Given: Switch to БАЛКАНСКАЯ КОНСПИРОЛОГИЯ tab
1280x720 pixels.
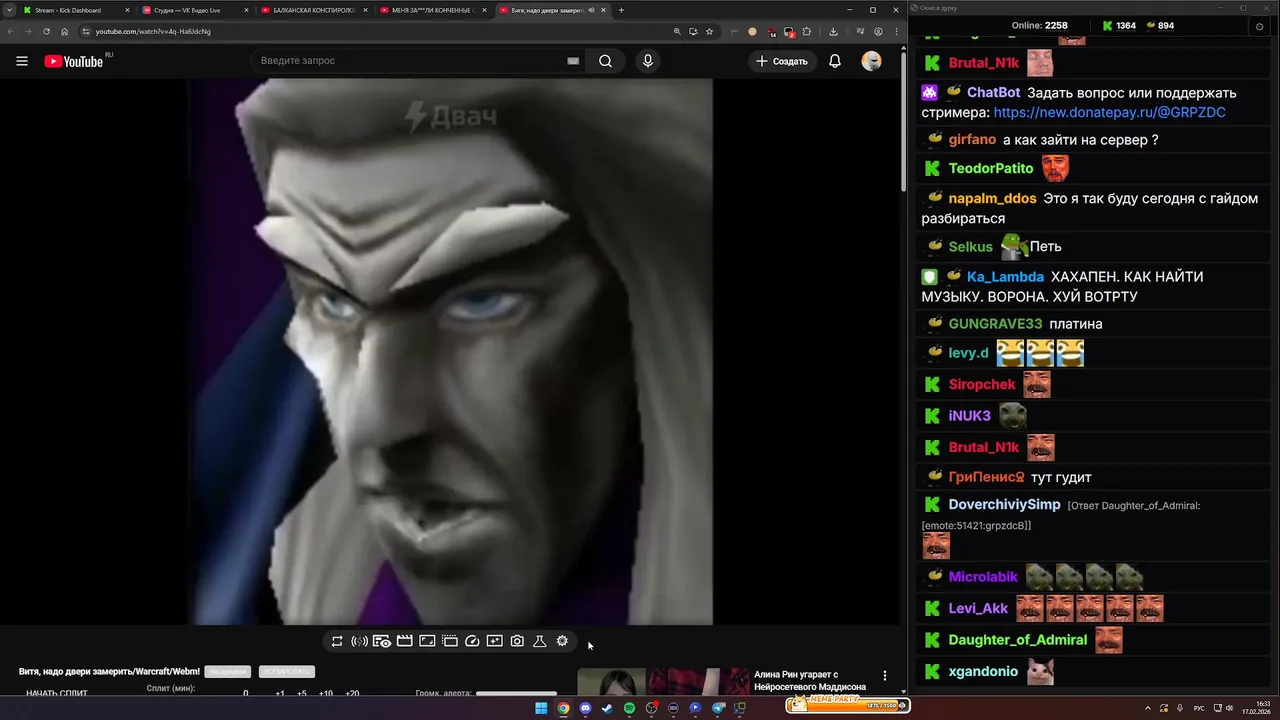Looking at the screenshot, I should (x=313, y=10).
